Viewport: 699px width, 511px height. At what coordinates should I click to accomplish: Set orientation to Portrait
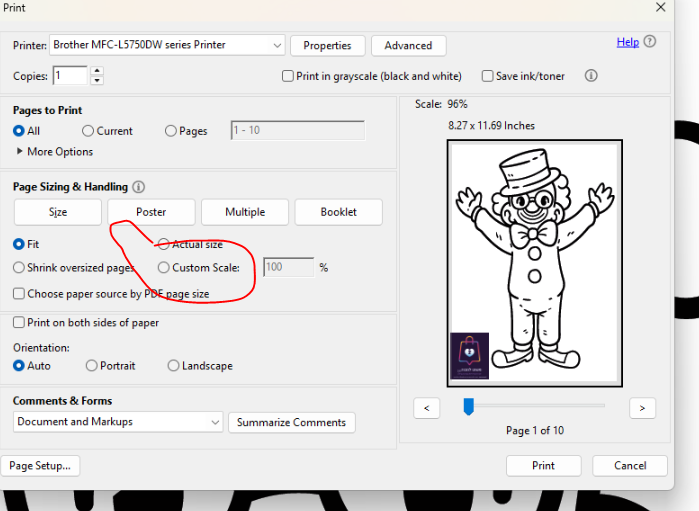tap(91, 366)
